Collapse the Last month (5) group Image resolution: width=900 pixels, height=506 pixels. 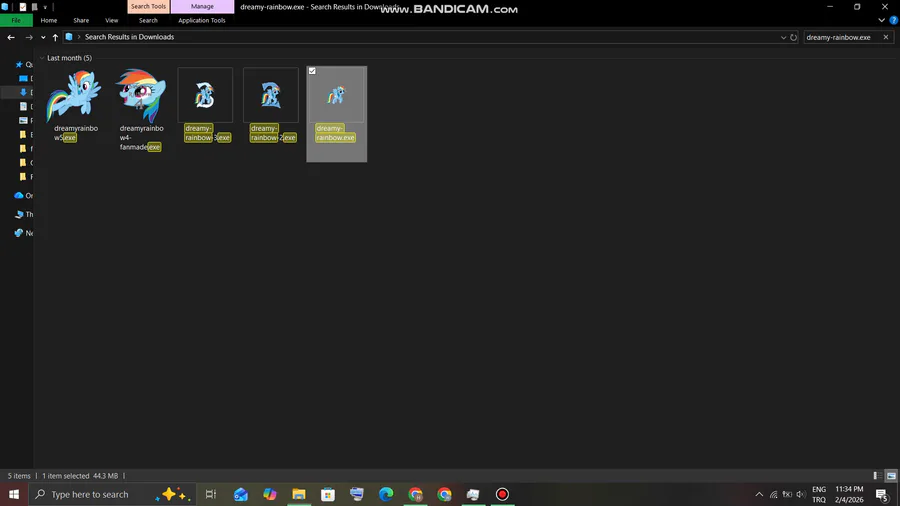pos(42,58)
